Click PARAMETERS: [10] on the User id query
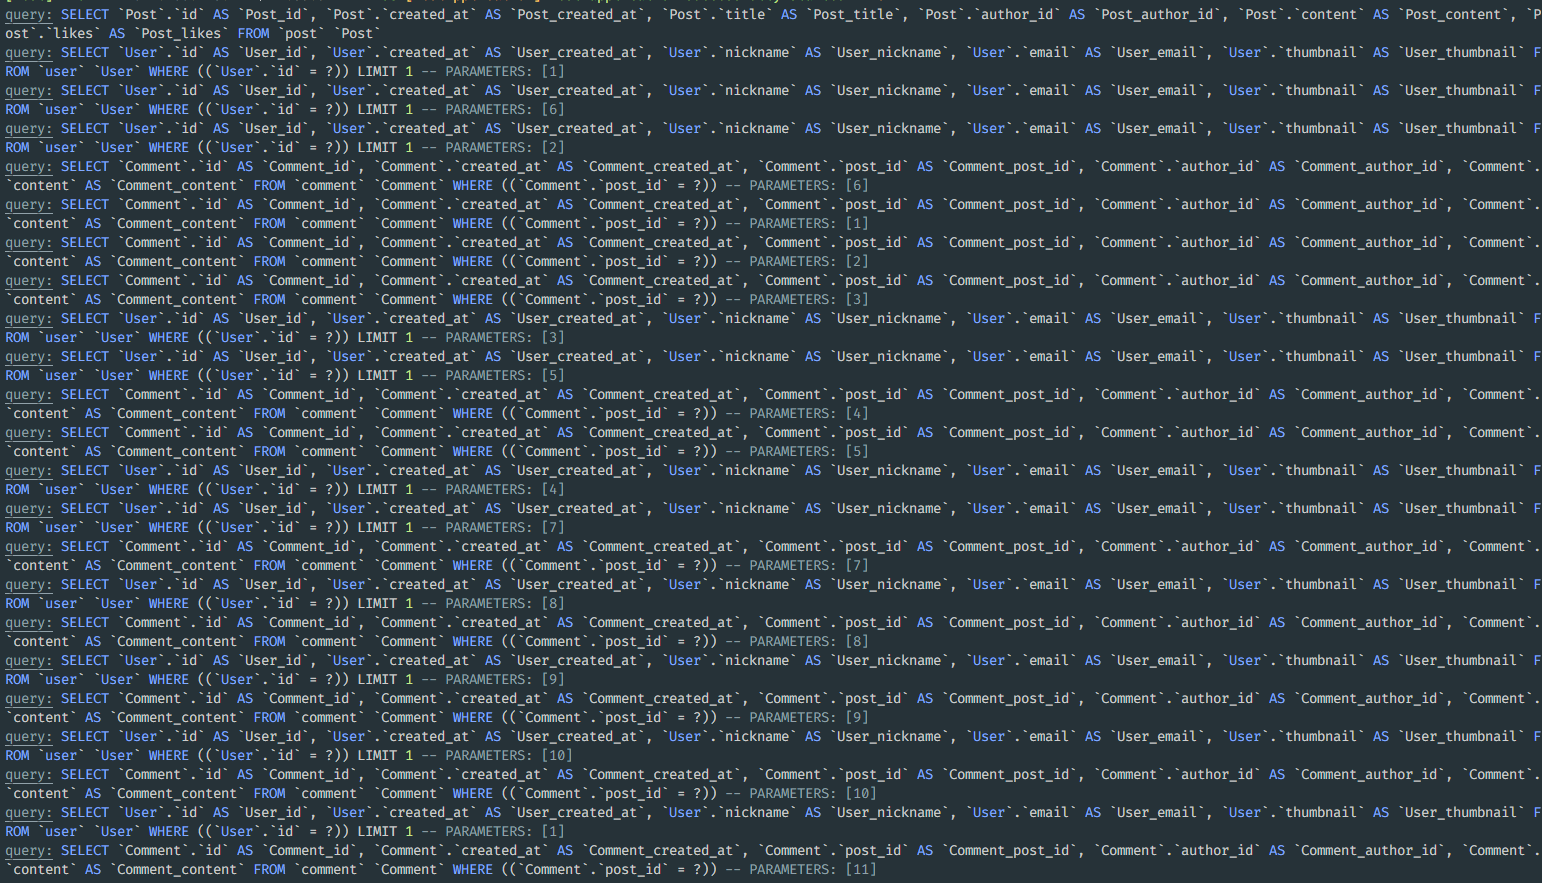Viewport: 1542px width, 883px height. pos(509,755)
